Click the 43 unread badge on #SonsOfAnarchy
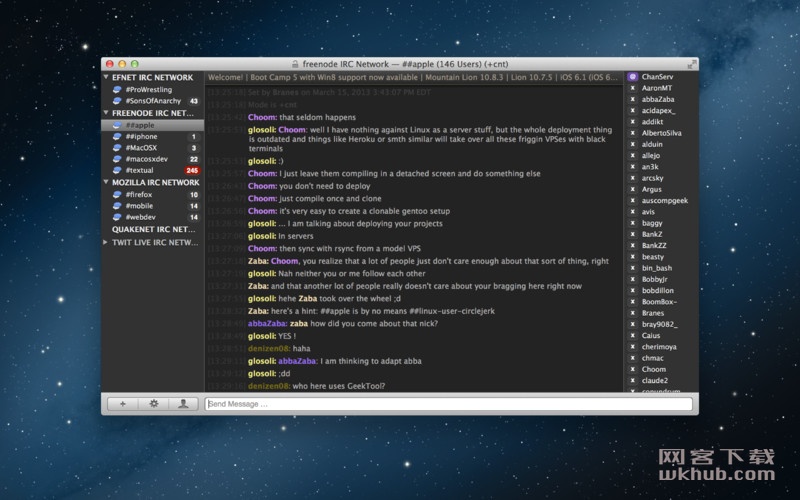Screen dimensions: 800x500 [194, 101]
